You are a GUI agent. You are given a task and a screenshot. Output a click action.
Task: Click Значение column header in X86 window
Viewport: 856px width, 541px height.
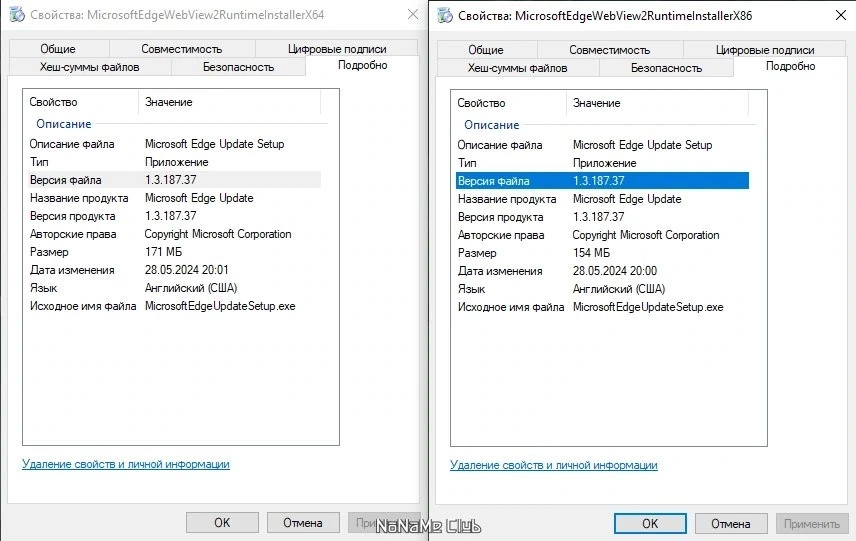(x=657, y=103)
